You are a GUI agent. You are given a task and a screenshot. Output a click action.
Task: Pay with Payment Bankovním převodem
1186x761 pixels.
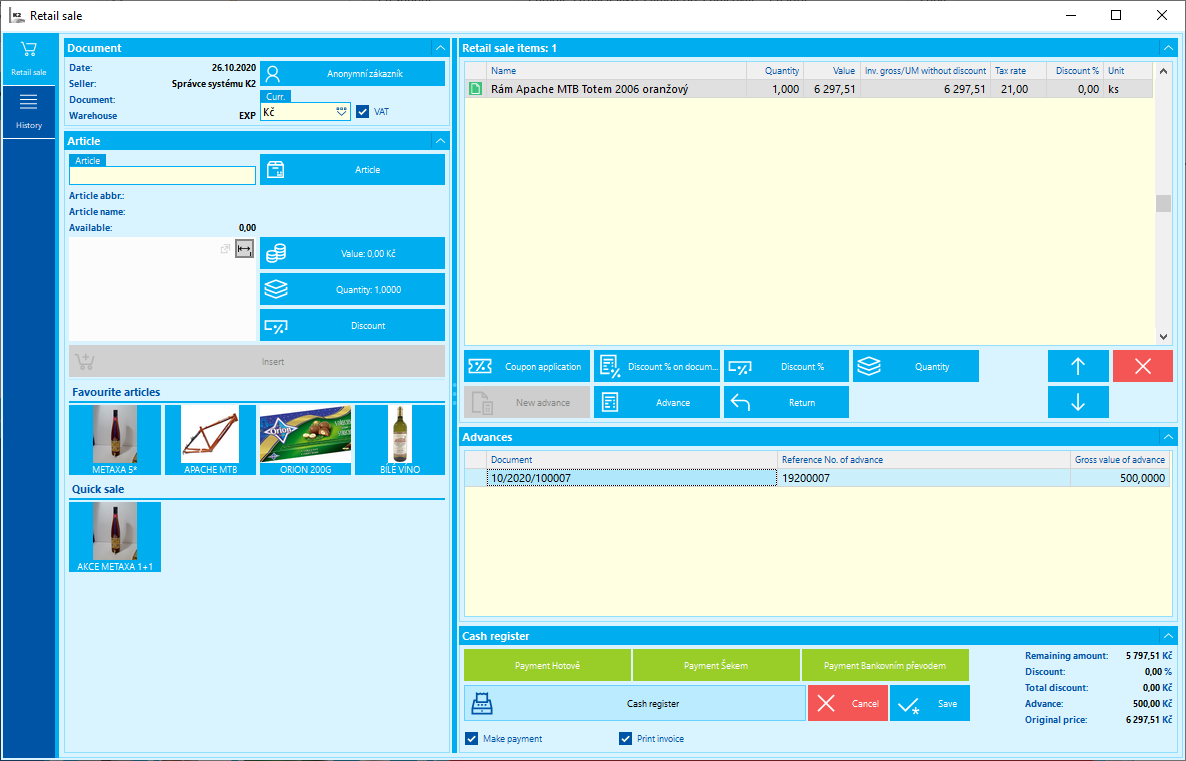tap(885, 666)
